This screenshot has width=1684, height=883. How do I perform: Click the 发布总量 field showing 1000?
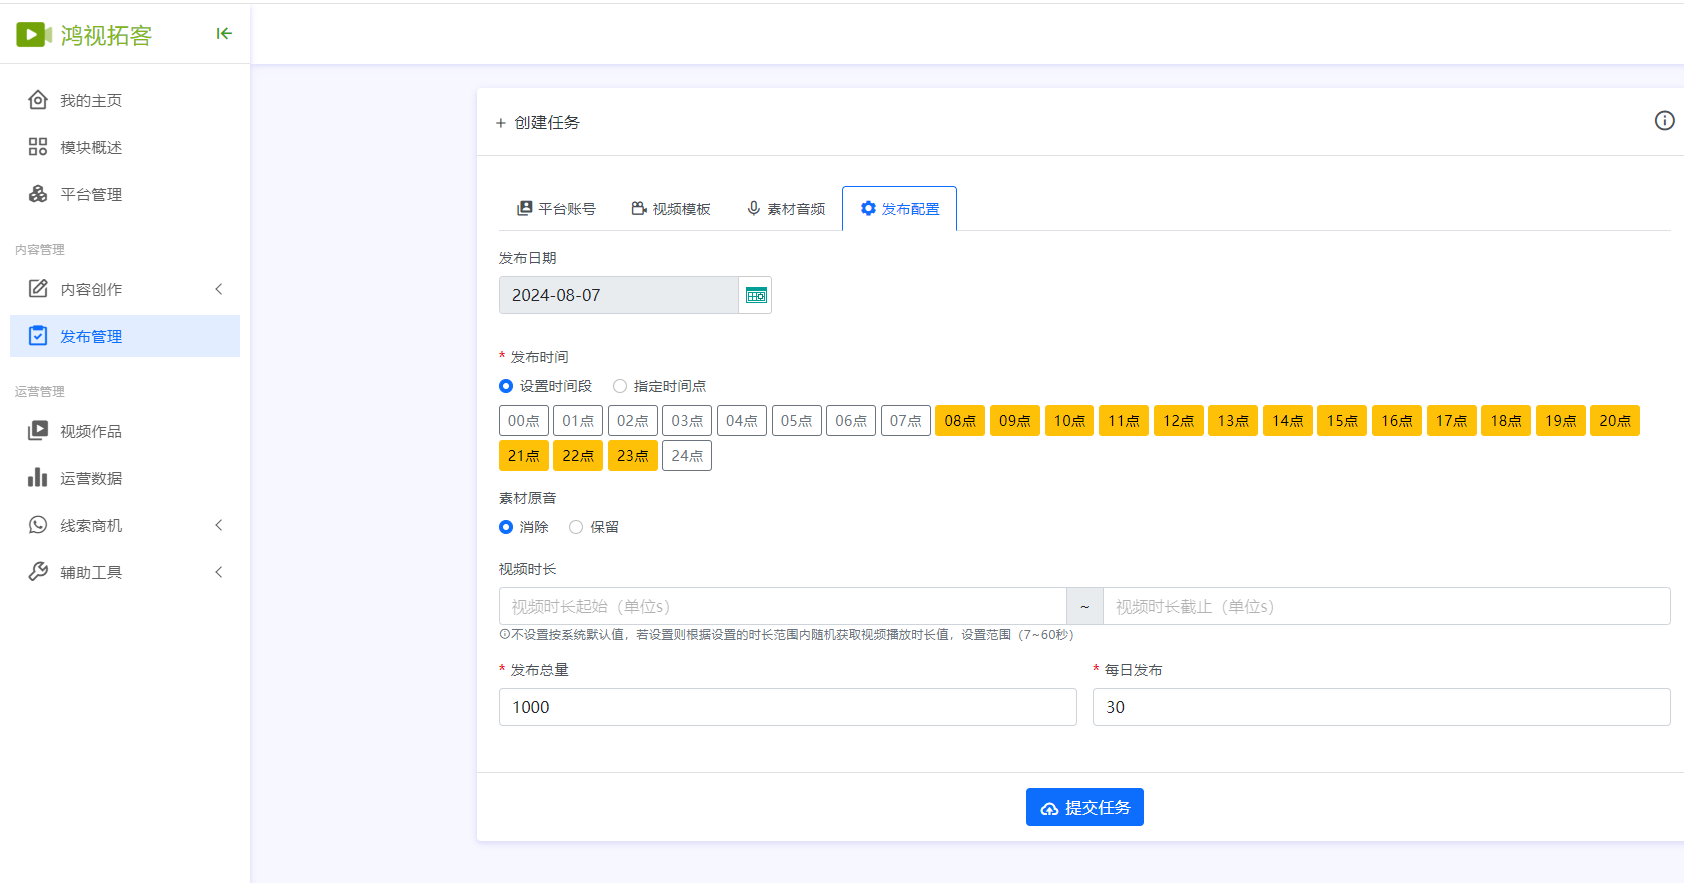(788, 707)
